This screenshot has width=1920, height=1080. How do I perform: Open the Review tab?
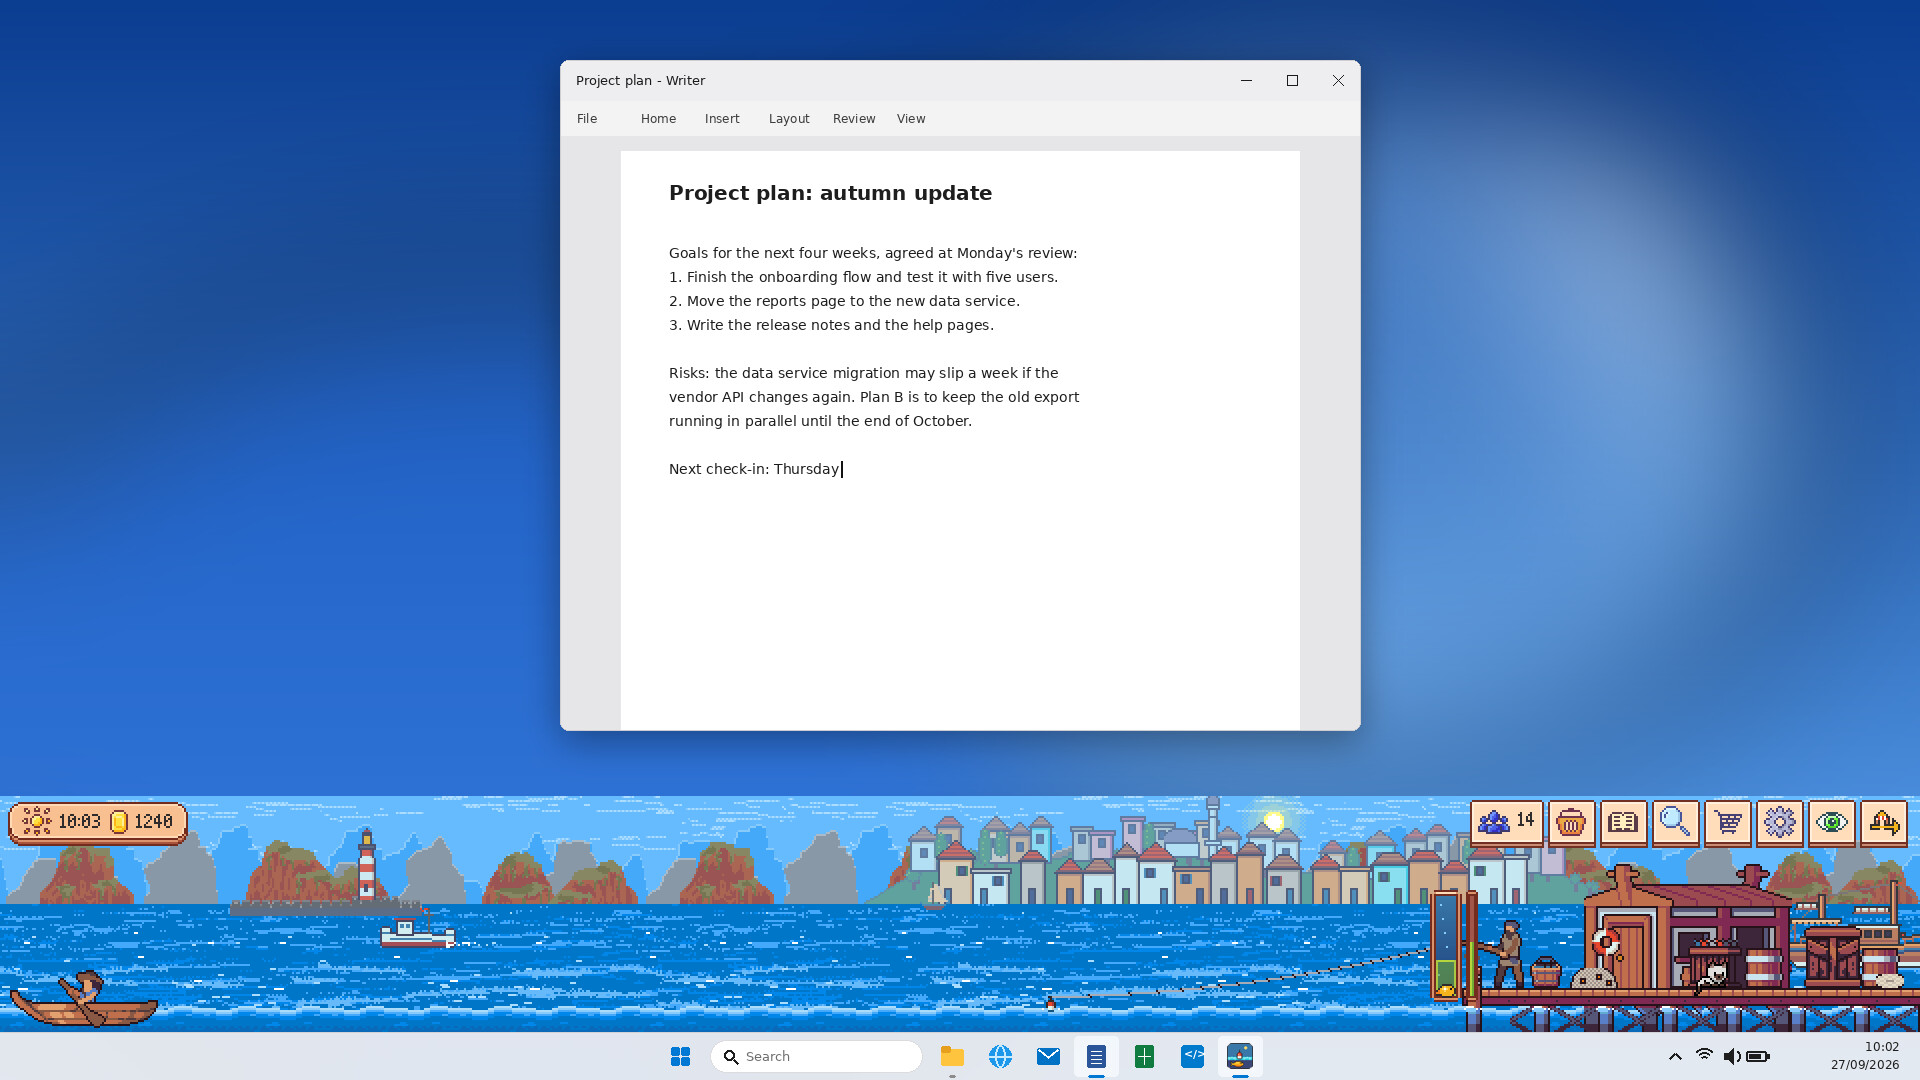coord(854,118)
